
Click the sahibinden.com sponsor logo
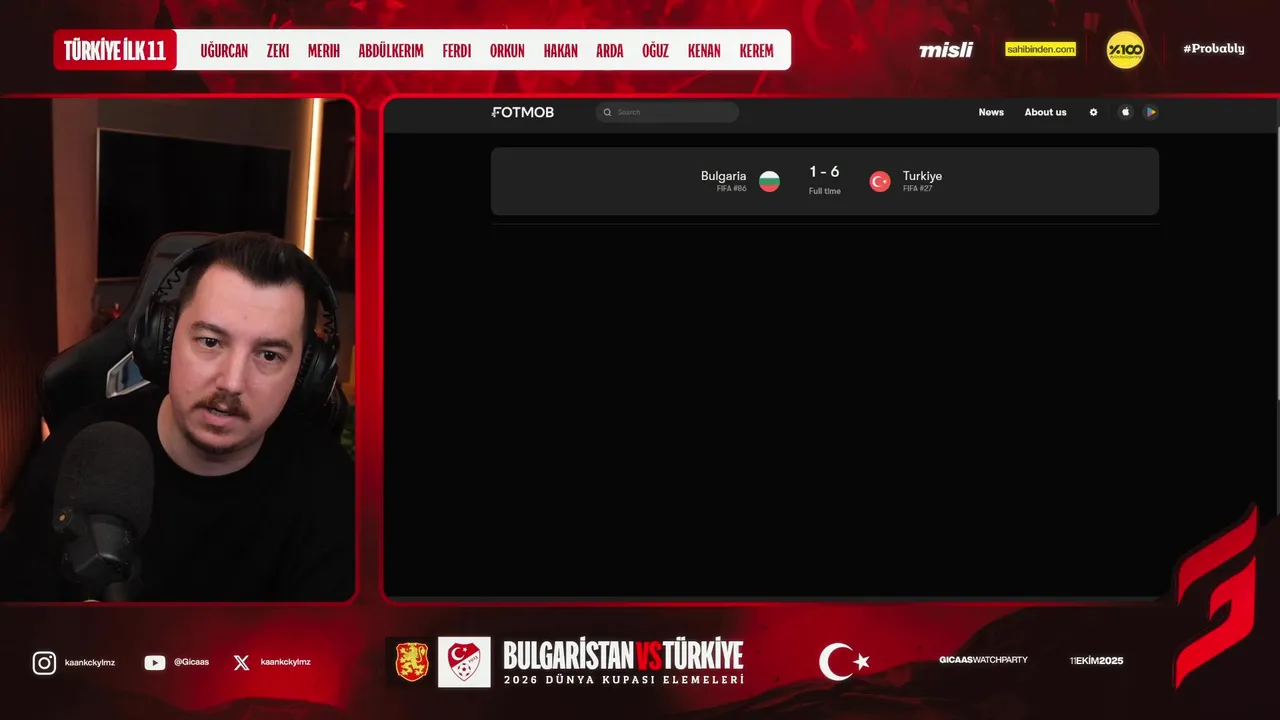(1040, 49)
